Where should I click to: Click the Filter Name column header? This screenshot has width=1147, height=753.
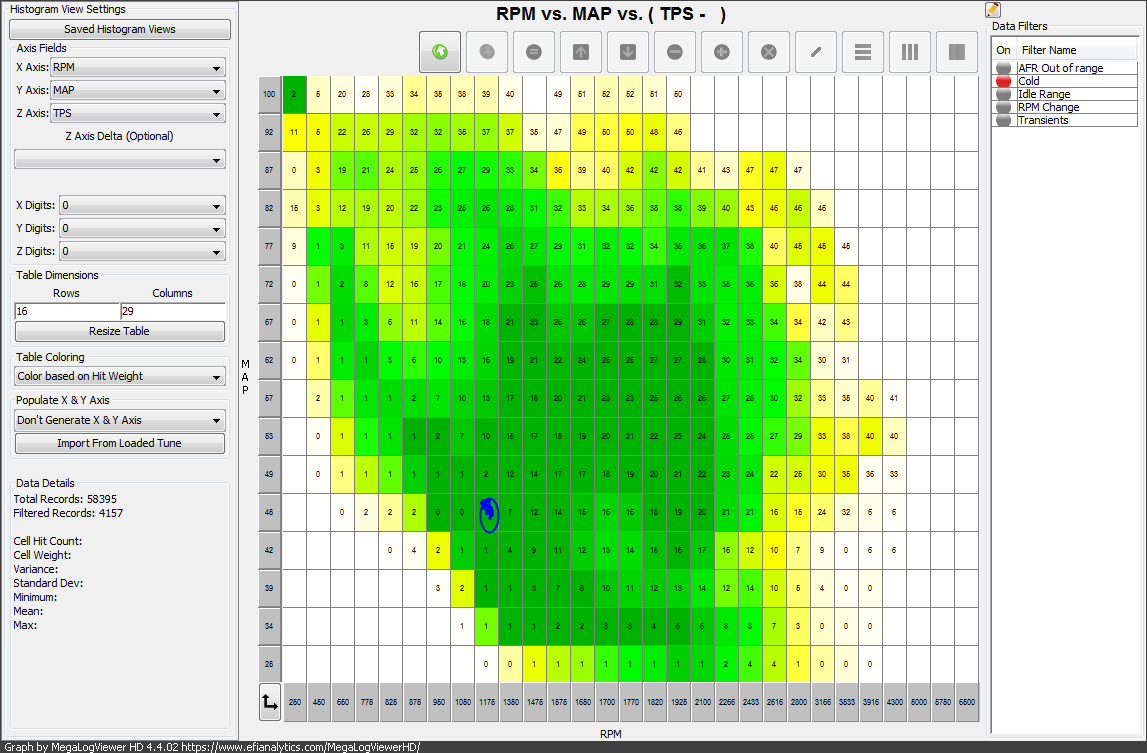tap(1049, 50)
